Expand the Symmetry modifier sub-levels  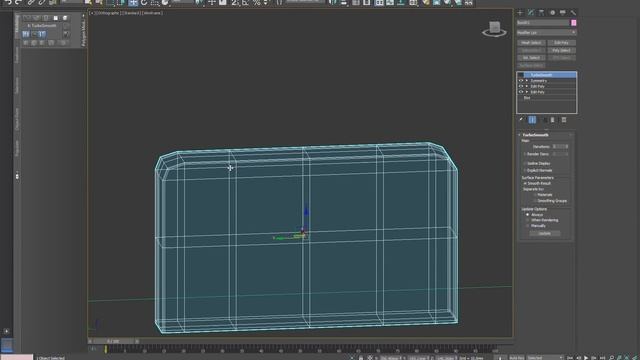[x=527, y=81]
